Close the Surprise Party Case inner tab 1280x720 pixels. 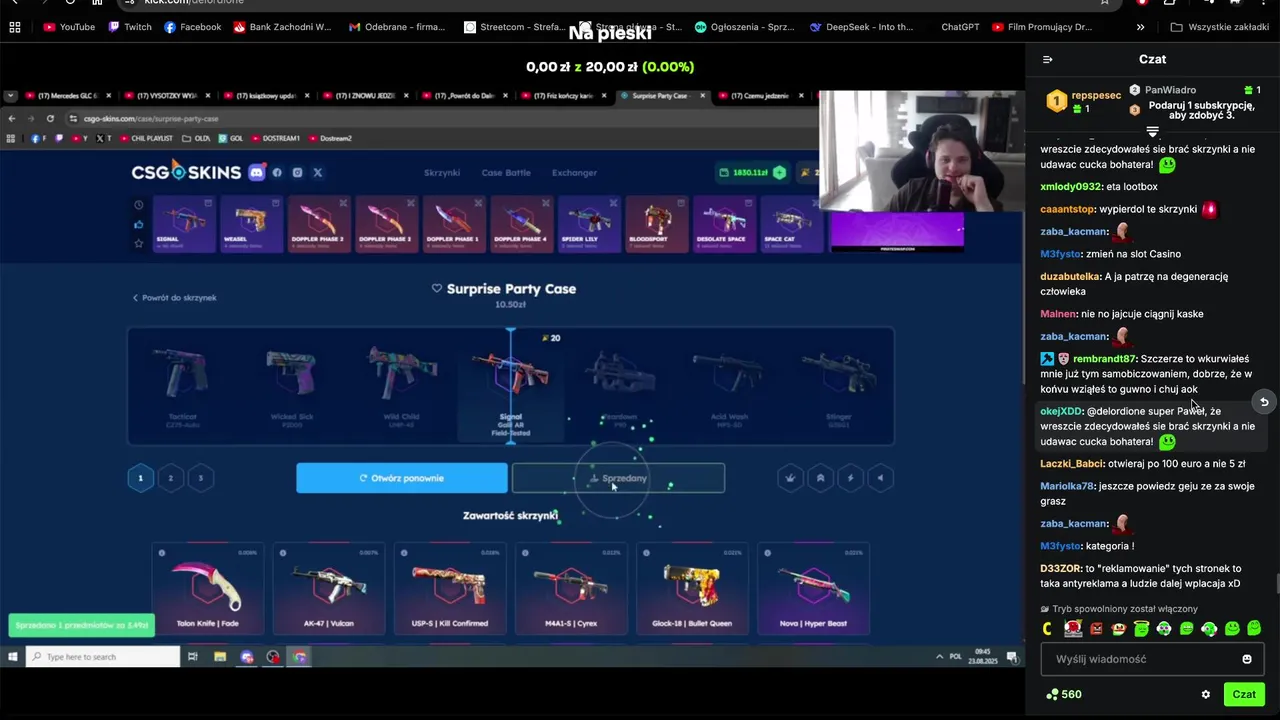(703, 96)
